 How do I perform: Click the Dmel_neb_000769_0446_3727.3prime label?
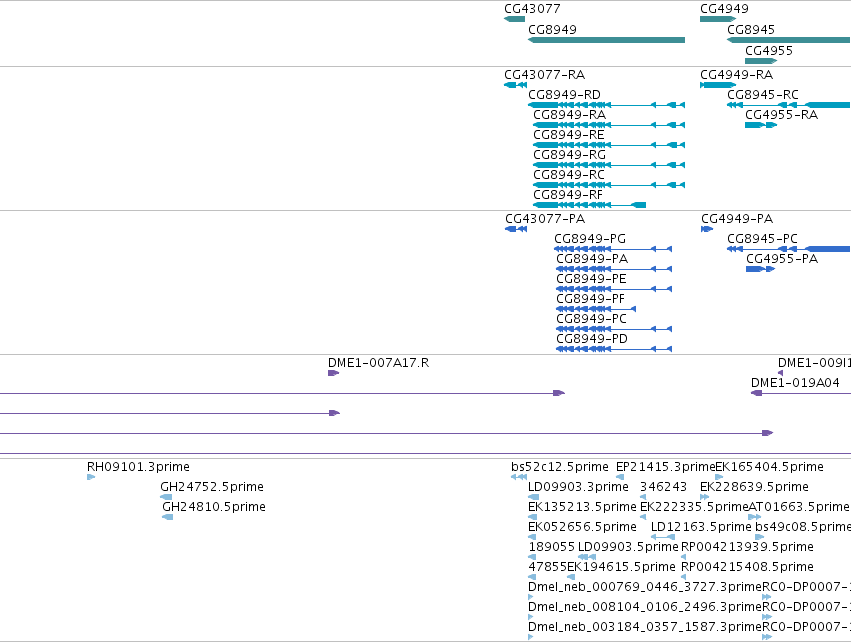pyautogui.click(x=645, y=588)
